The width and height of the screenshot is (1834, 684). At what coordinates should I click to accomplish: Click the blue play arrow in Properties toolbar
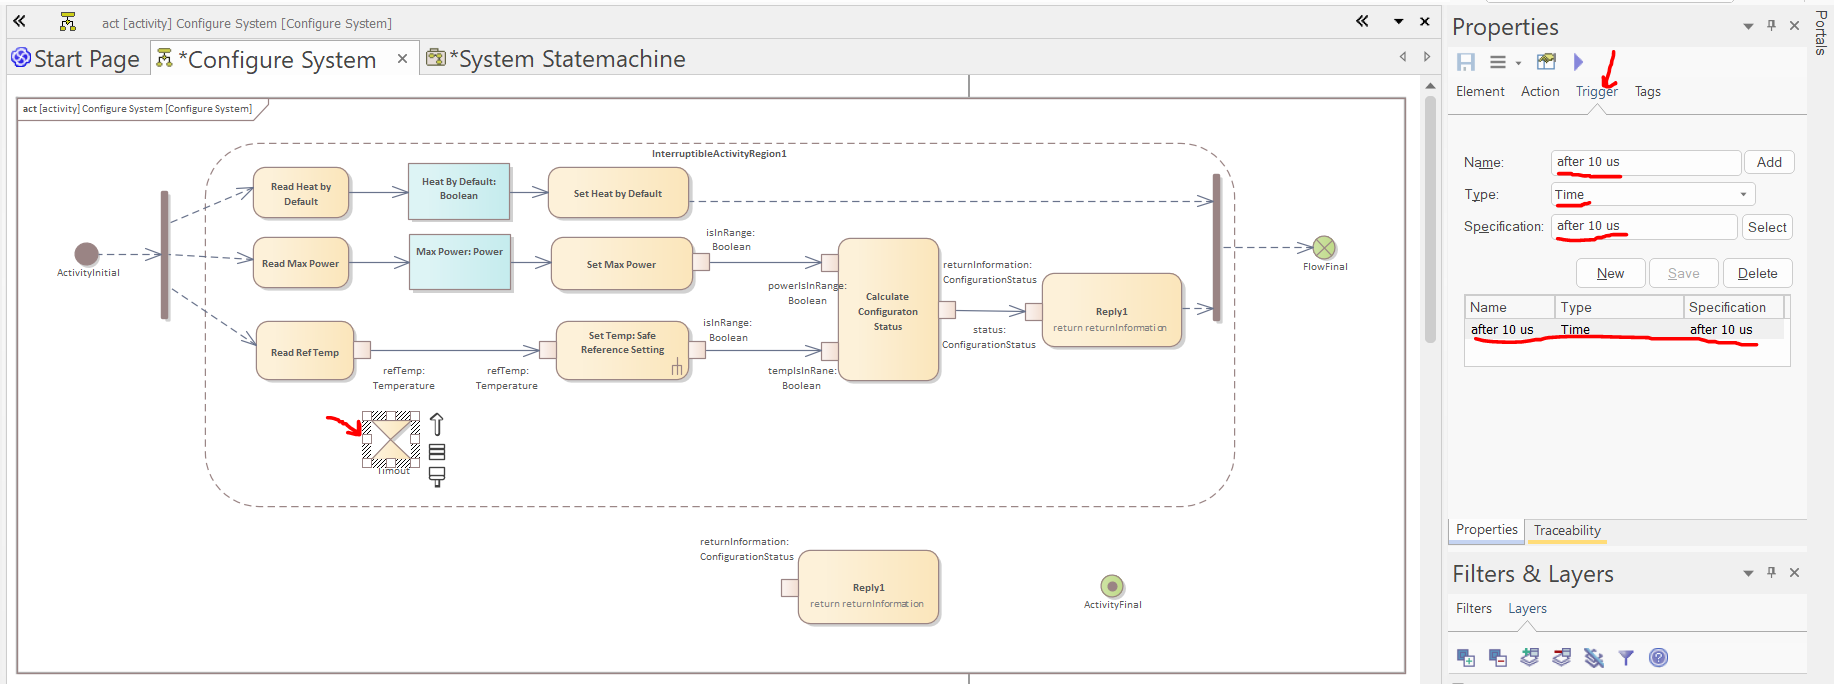[x=1578, y=62]
